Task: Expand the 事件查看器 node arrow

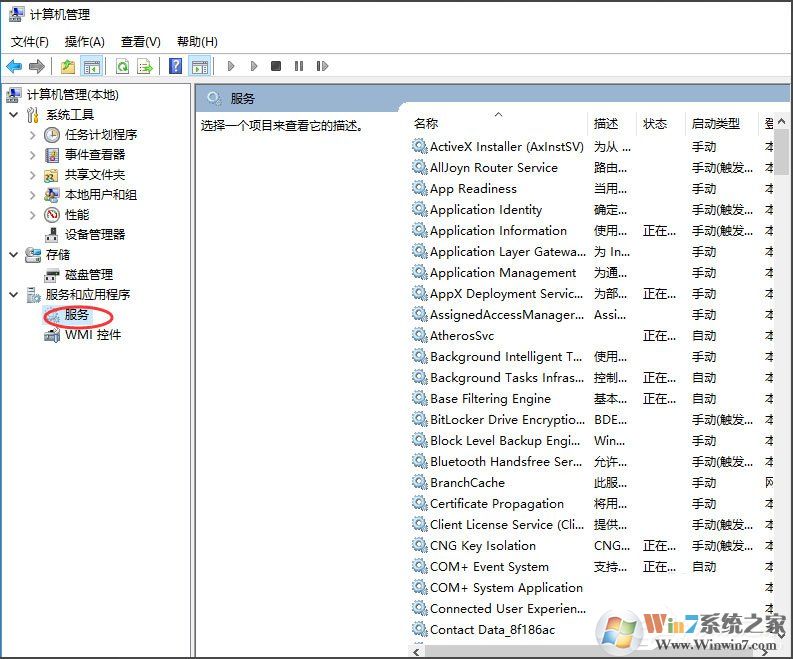Action: pyautogui.click(x=33, y=155)
